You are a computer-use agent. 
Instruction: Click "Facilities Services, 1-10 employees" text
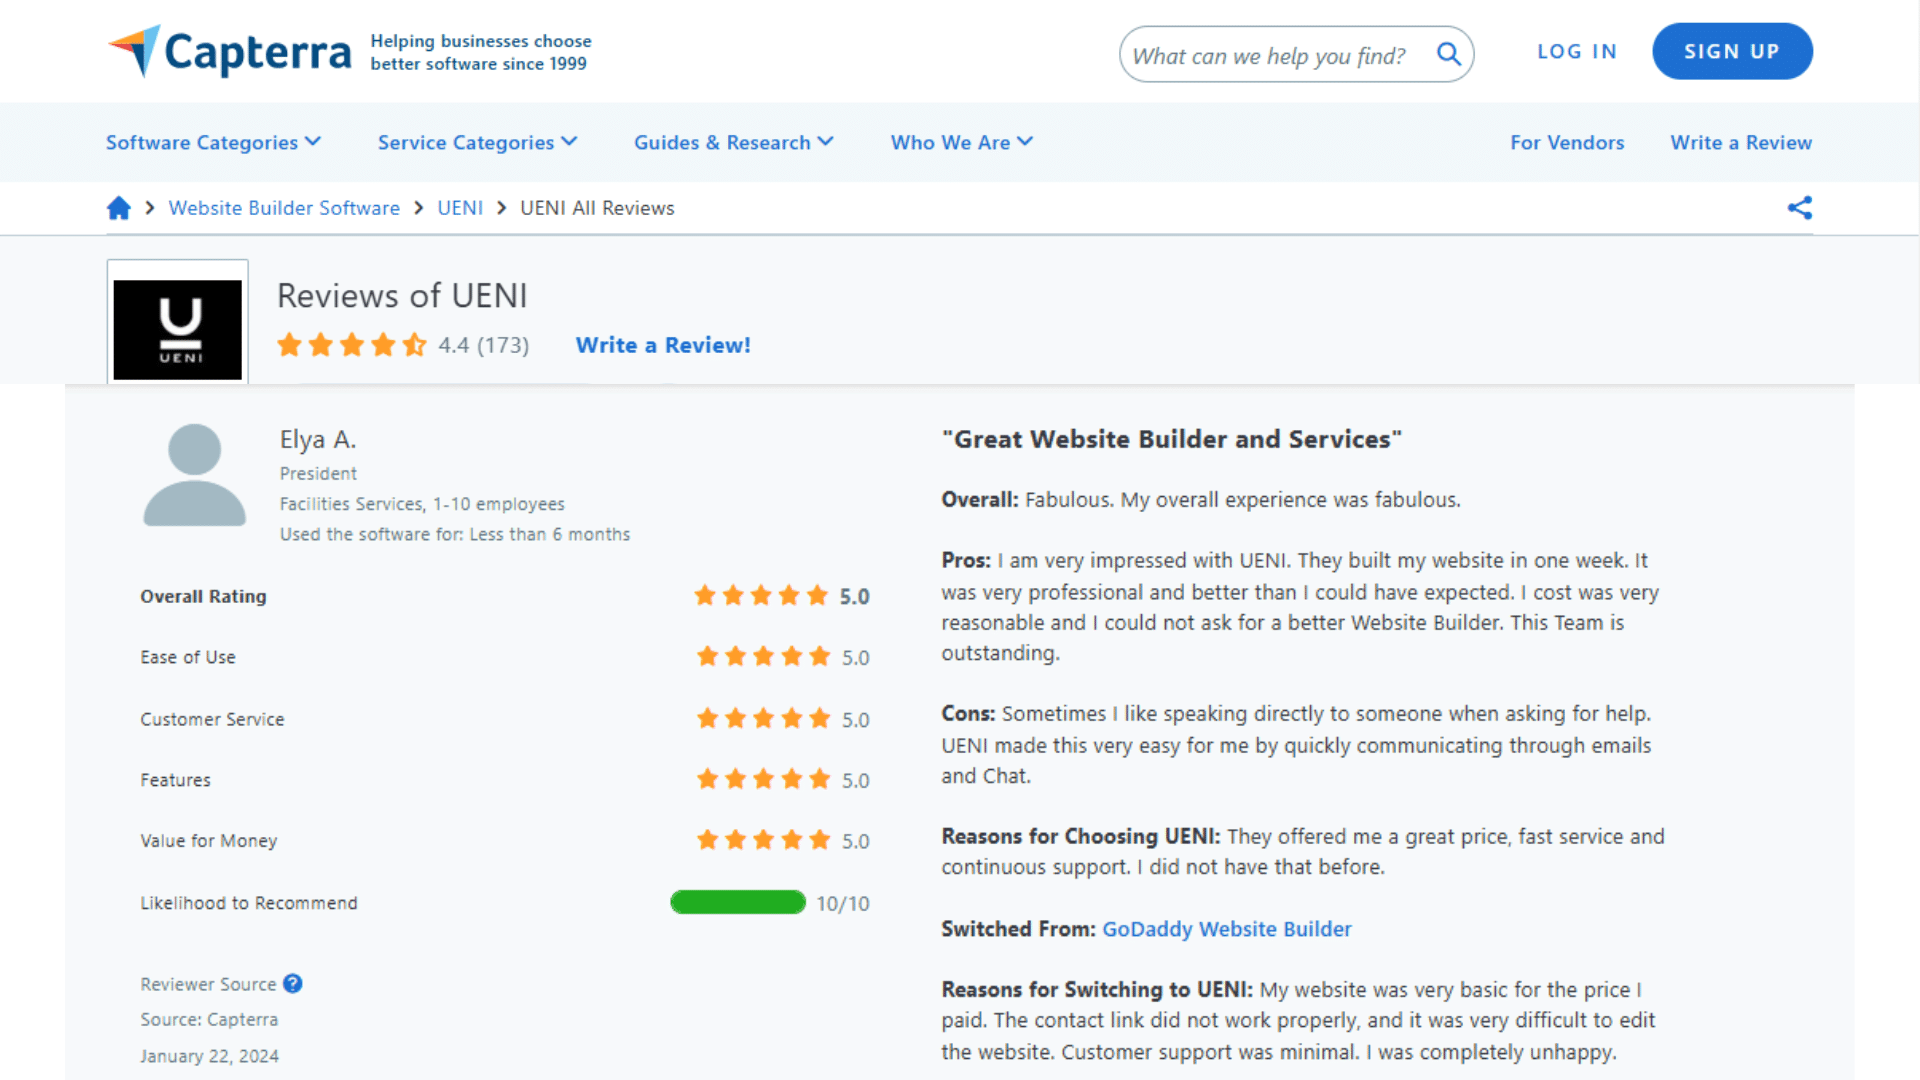422,504
